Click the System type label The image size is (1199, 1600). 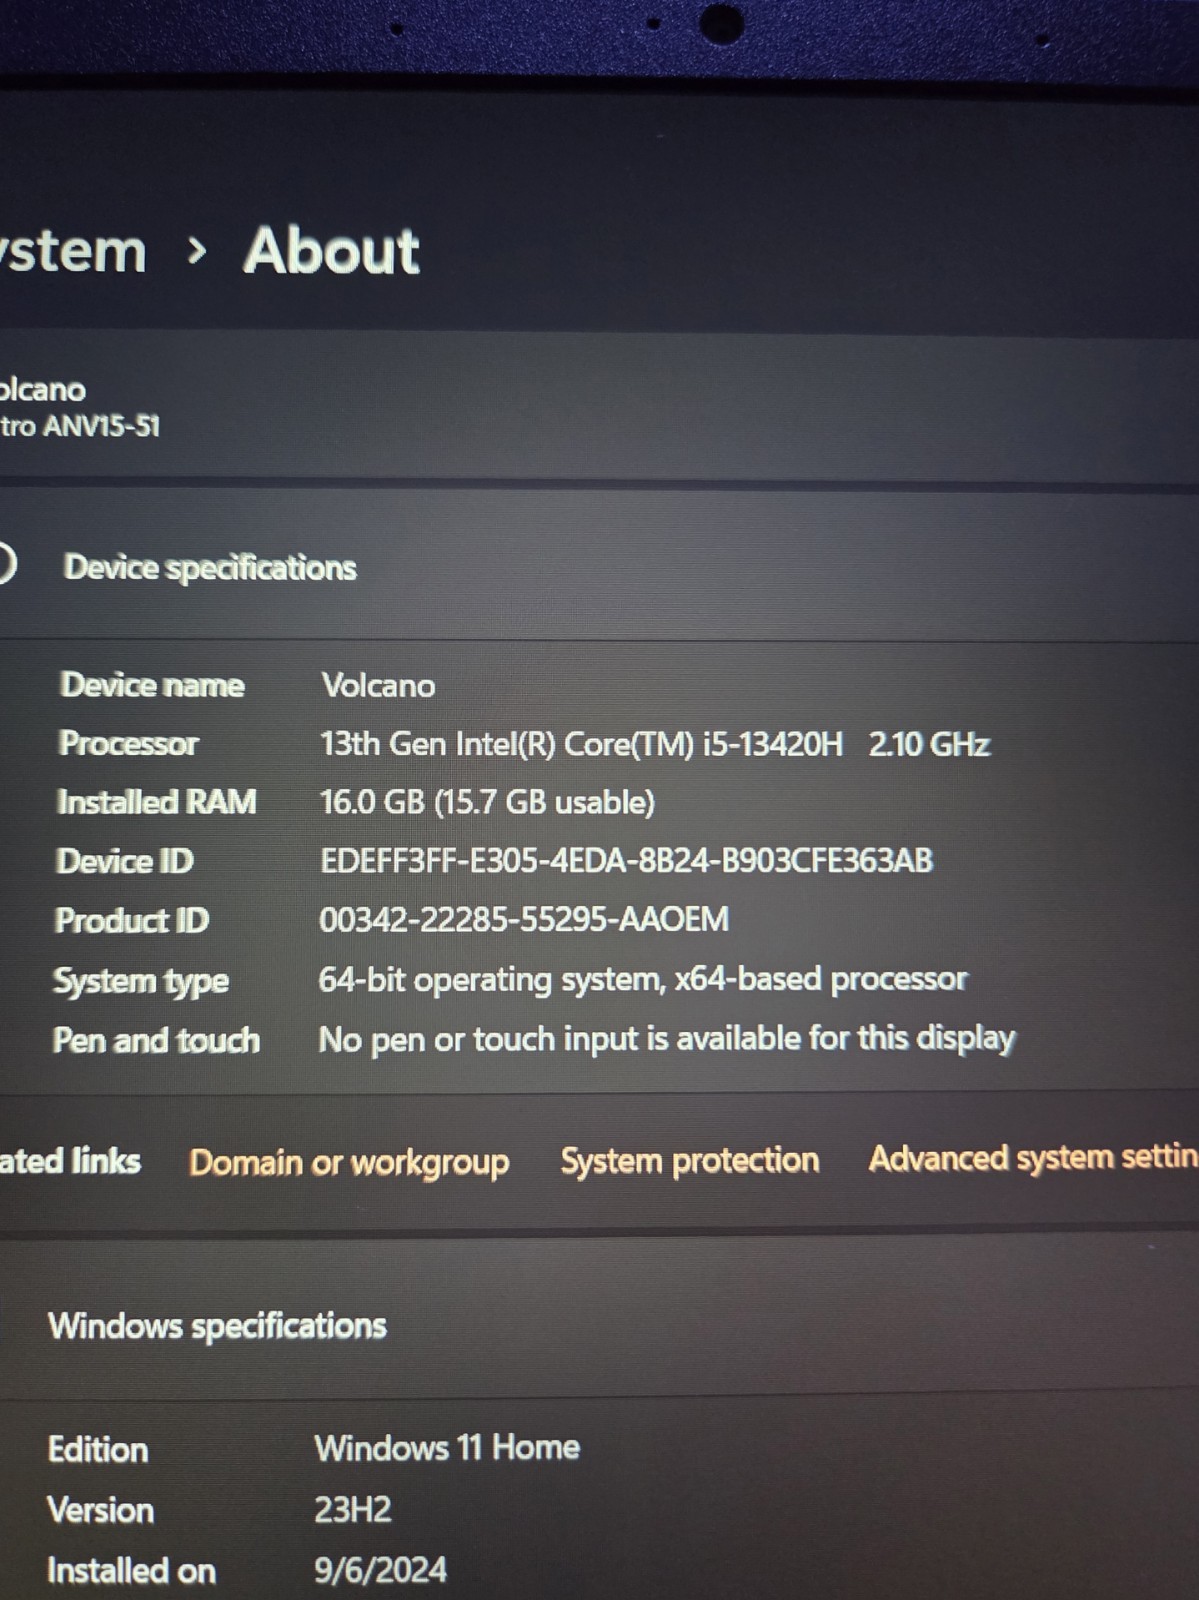tap(141, 981)
